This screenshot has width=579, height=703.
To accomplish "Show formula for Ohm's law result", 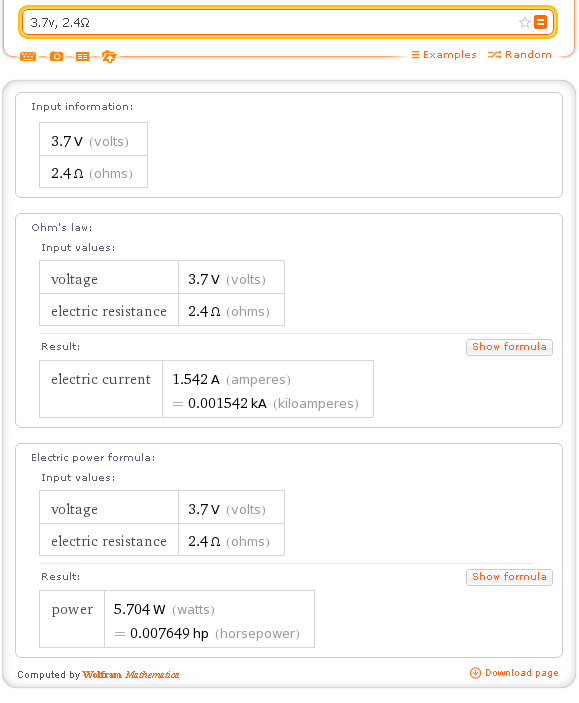I will tap(509, 347).
